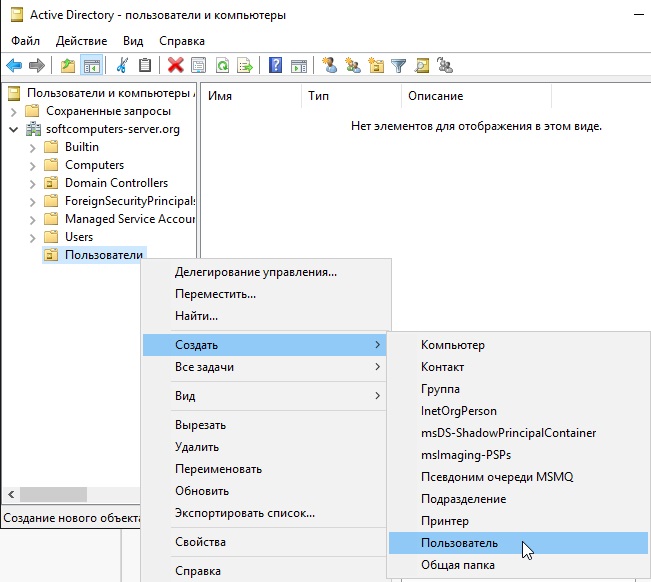Click the Описание column header

pyautogui.click(x=435, y=95)
